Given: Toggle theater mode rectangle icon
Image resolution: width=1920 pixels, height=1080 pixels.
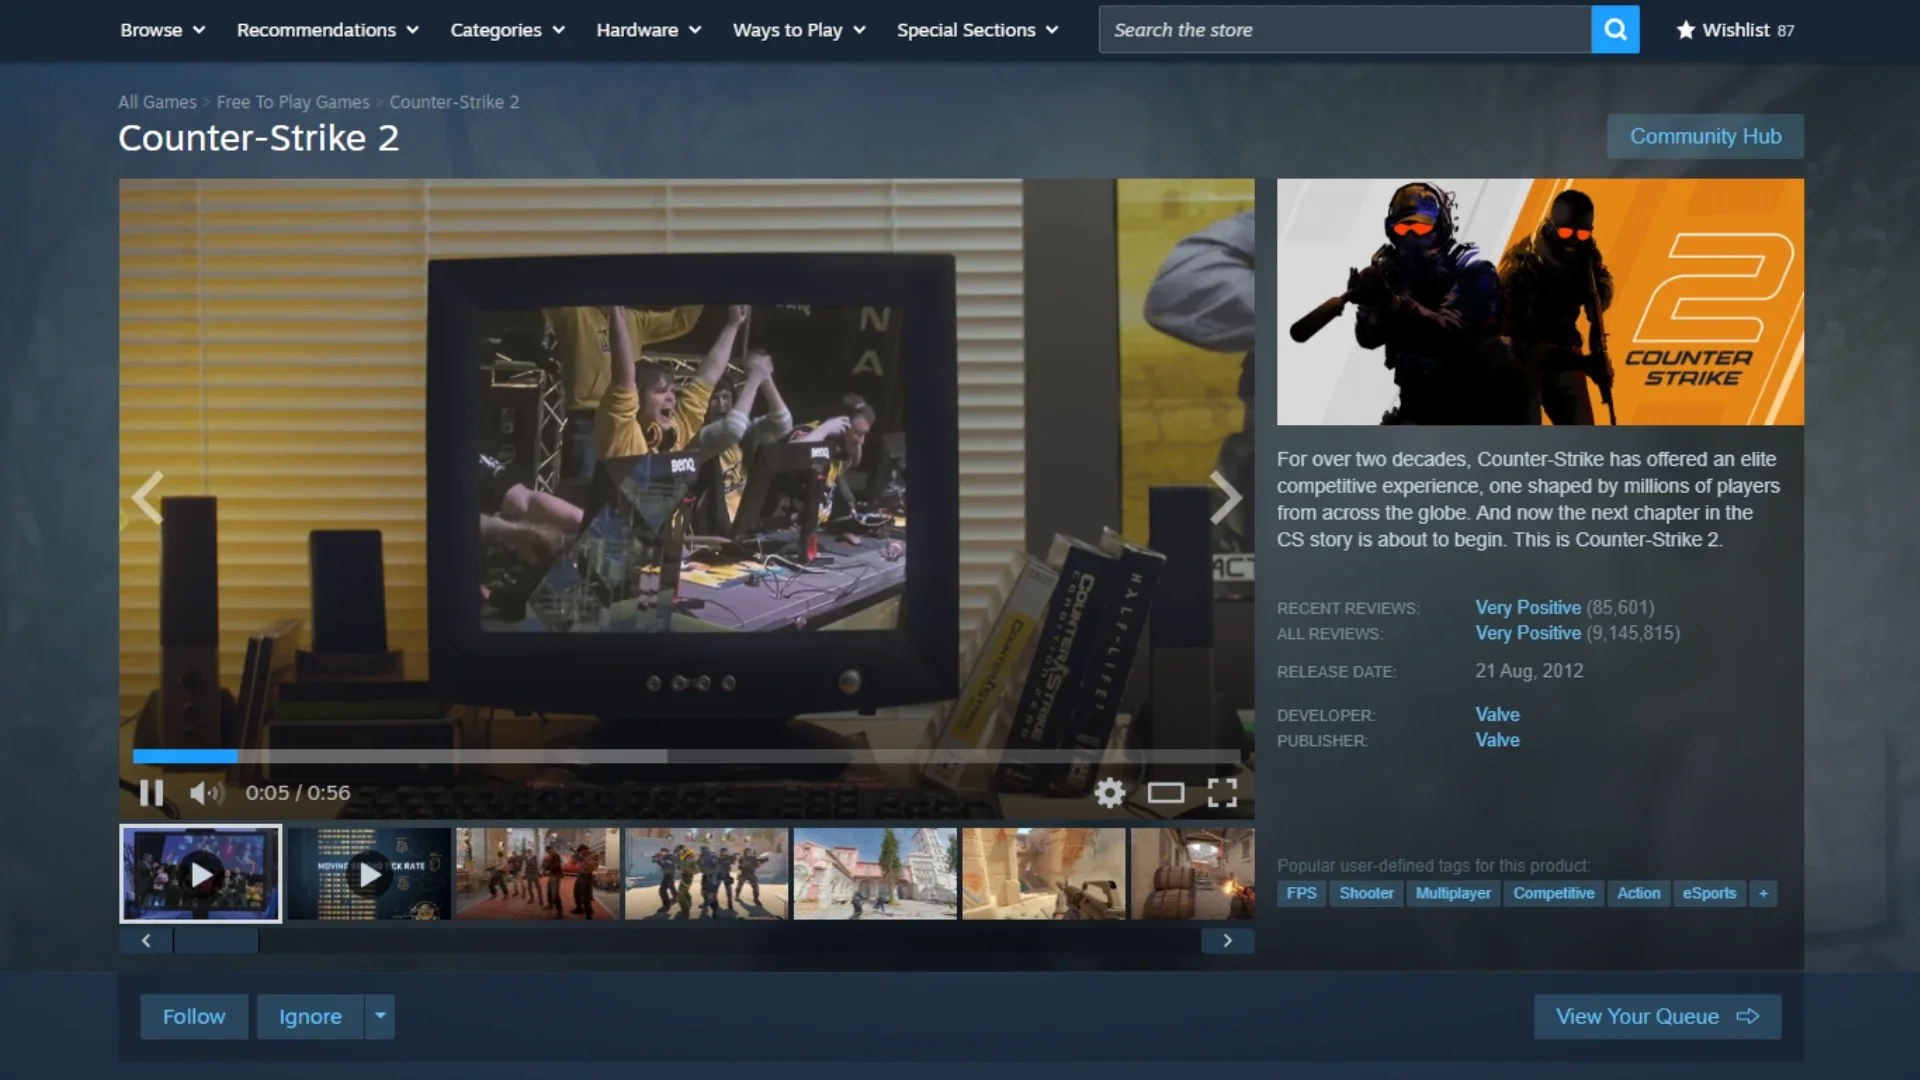Looking at the screenshot, I should tap(1165, 793).
